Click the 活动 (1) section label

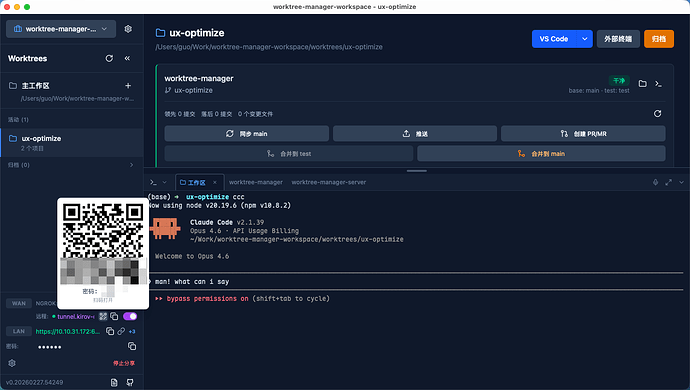pyautogui.click(x=18, y=120)
